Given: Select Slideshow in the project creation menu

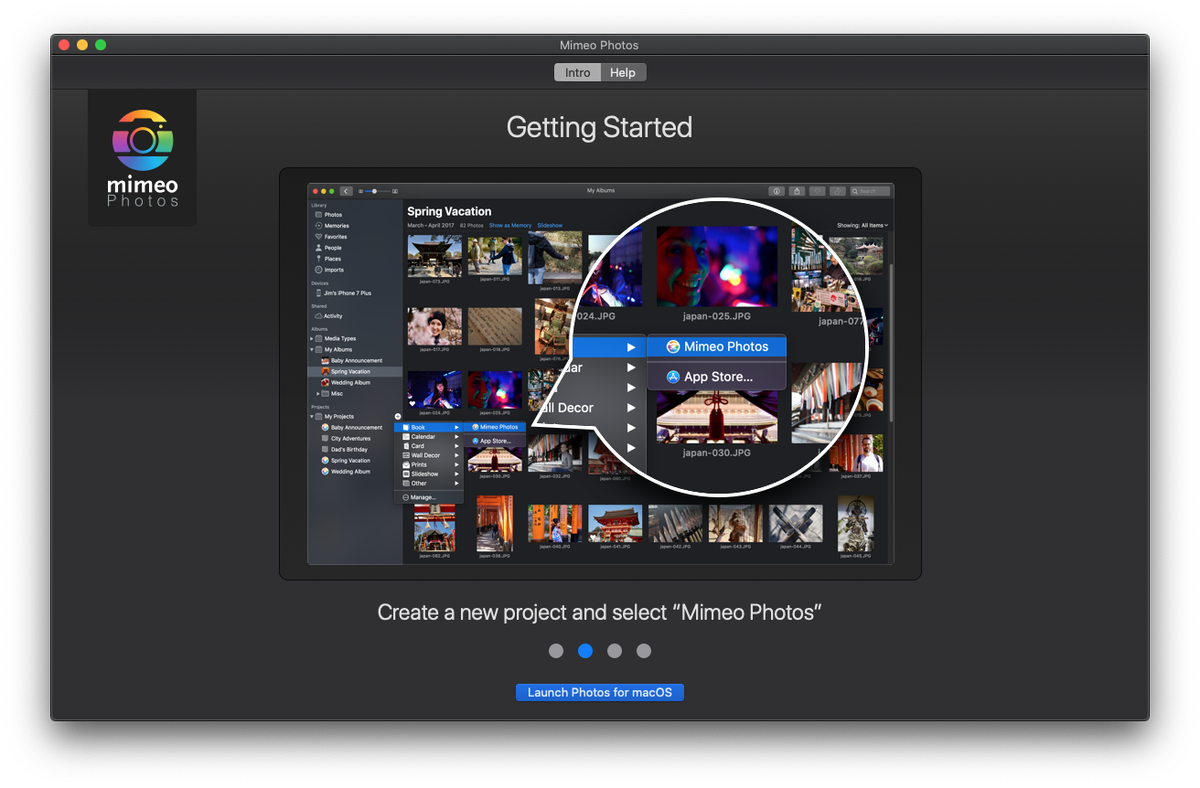Looking at the screenshot, I should 425,472.
